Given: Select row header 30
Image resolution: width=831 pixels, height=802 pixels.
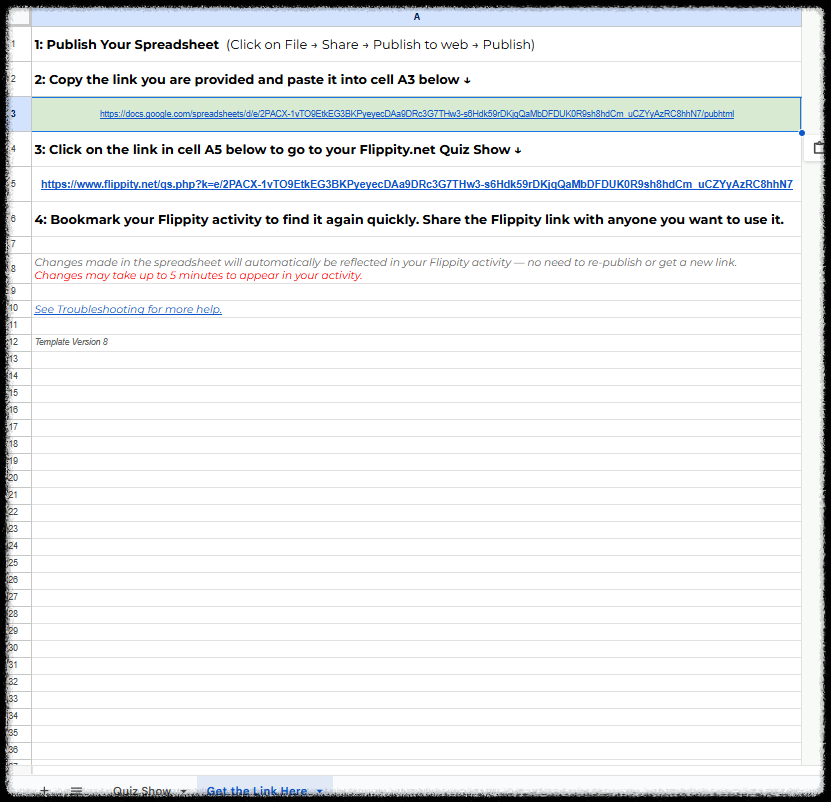Looking at the screenshot, I should [x=20, y=648].
